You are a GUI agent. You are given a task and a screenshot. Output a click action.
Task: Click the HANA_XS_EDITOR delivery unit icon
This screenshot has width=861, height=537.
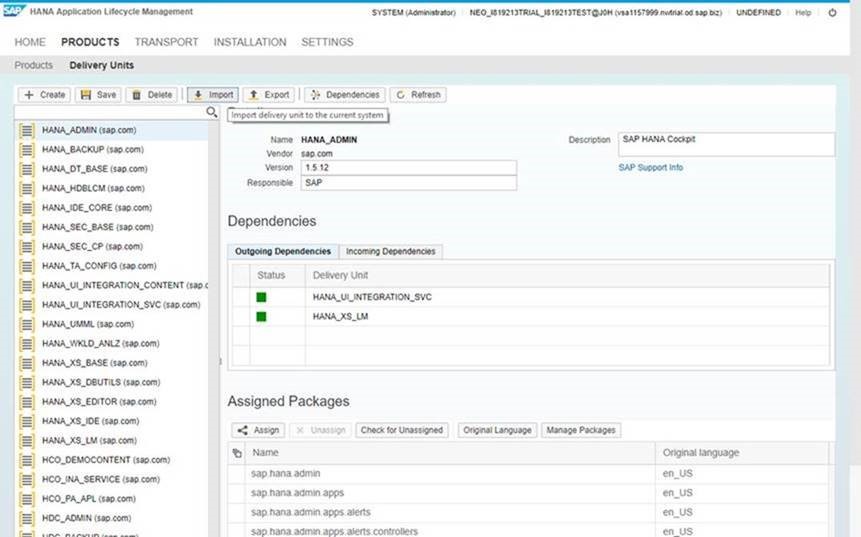tap(26, 402)
